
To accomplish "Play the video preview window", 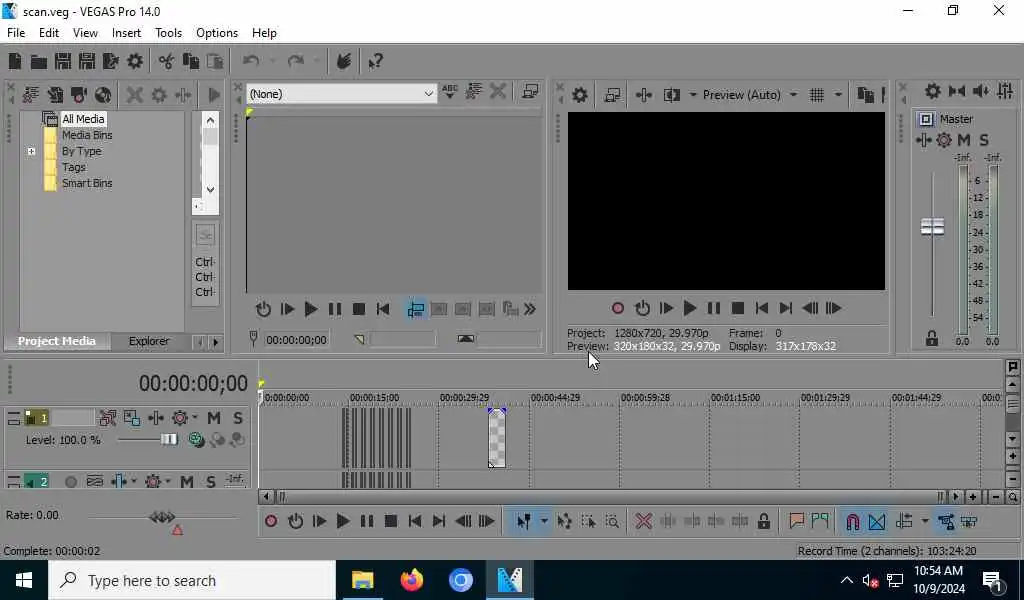I will [690, 308].
